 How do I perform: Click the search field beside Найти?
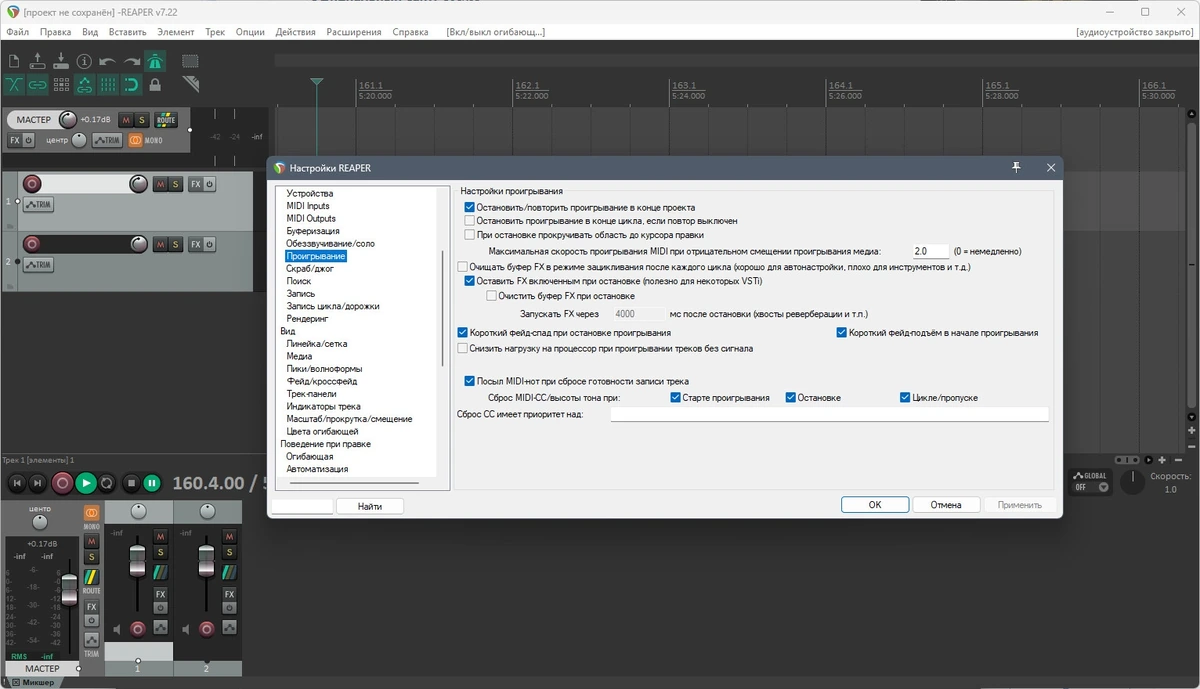click(x=302, y=507)
